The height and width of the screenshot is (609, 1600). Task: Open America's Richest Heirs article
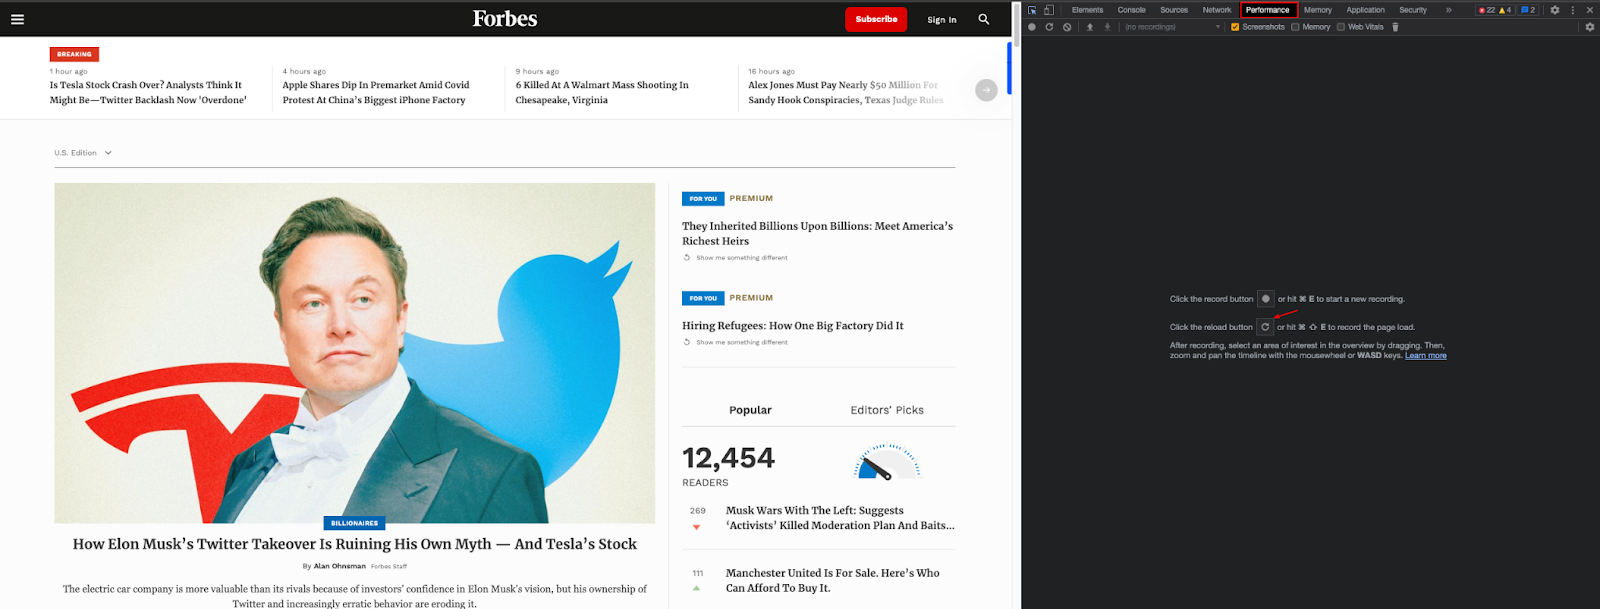(818, 233)
